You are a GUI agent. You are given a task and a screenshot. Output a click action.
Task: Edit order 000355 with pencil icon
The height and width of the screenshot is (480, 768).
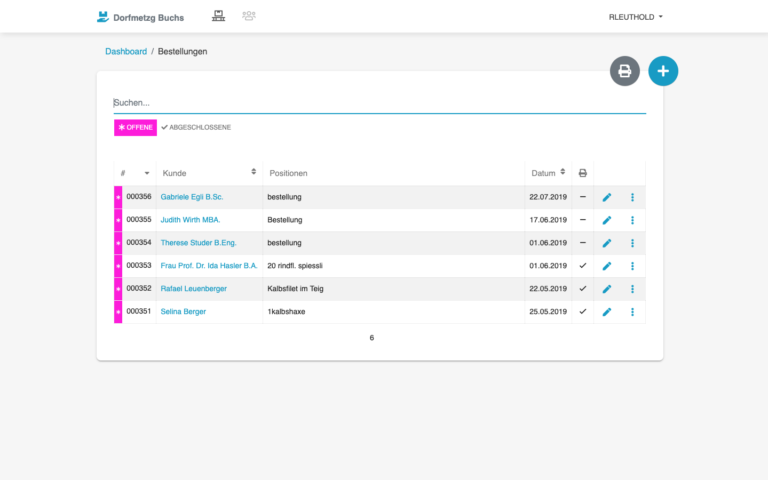pos(606,220)
